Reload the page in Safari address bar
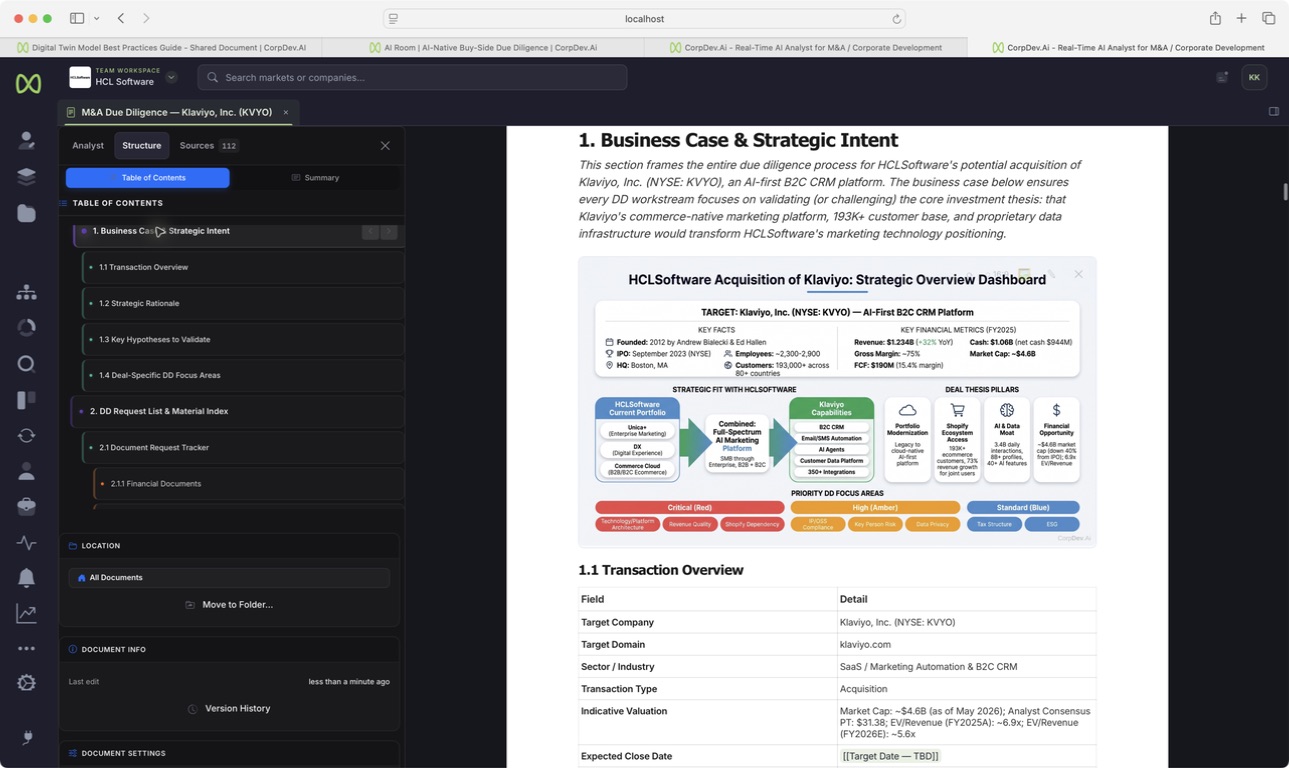Image resolution: width=1289 pixels, height=768 pixels. [896, 19]
